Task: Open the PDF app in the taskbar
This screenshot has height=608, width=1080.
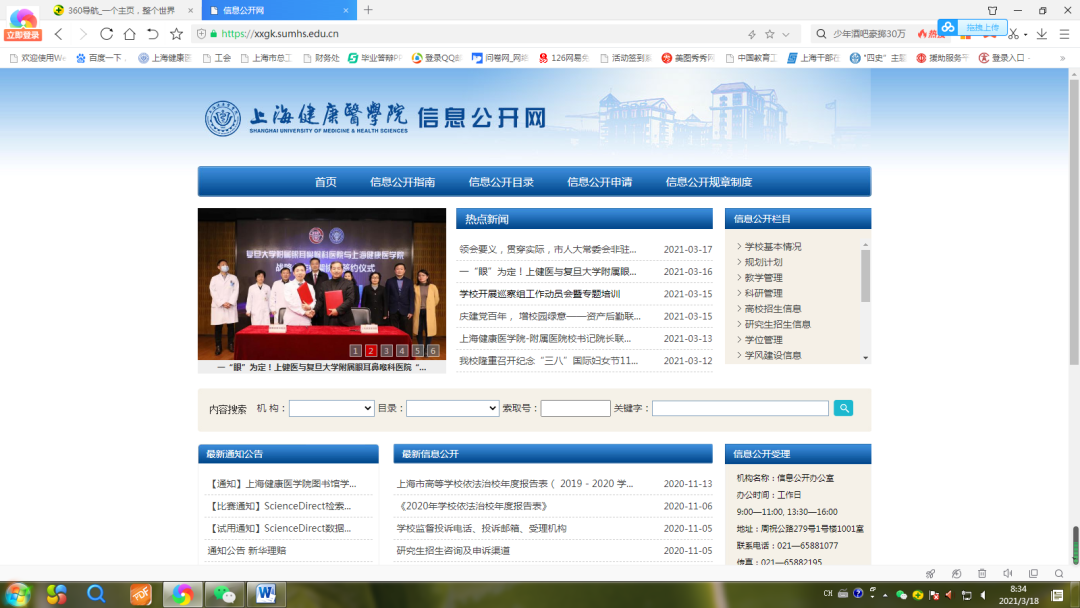Action: click(x=141, y=594)
